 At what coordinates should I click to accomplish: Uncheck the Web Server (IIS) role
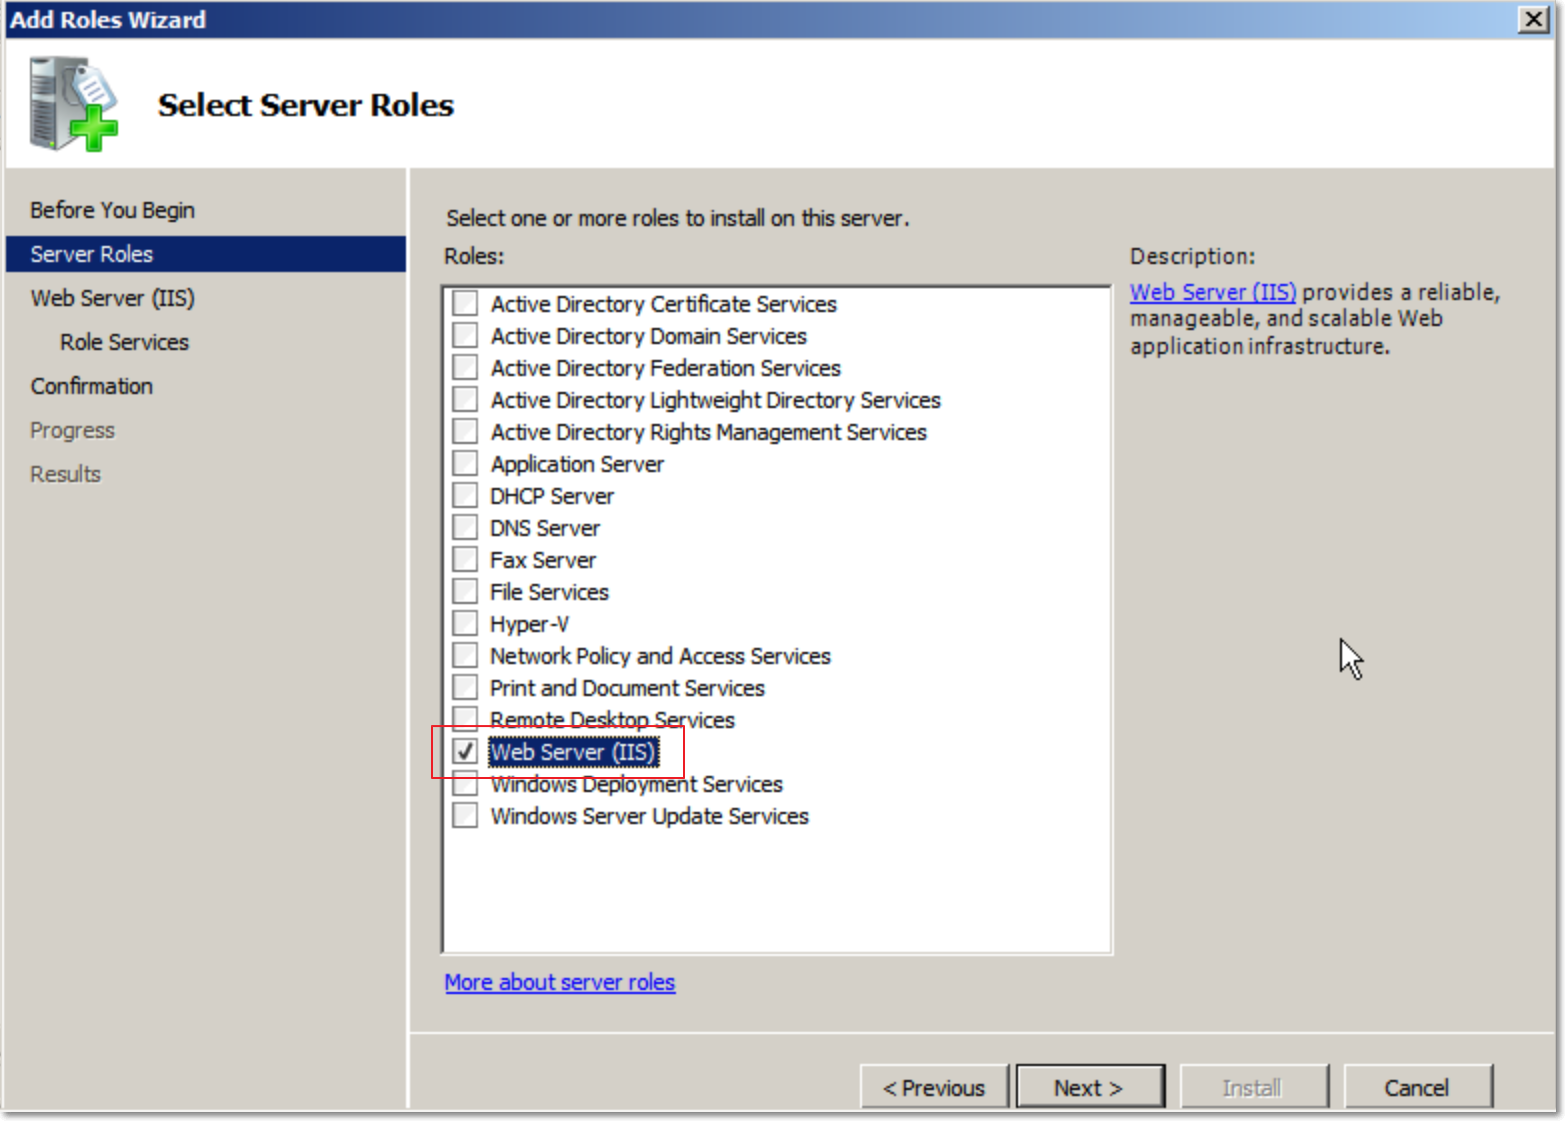pyautogui.click(x=464, y=751)
